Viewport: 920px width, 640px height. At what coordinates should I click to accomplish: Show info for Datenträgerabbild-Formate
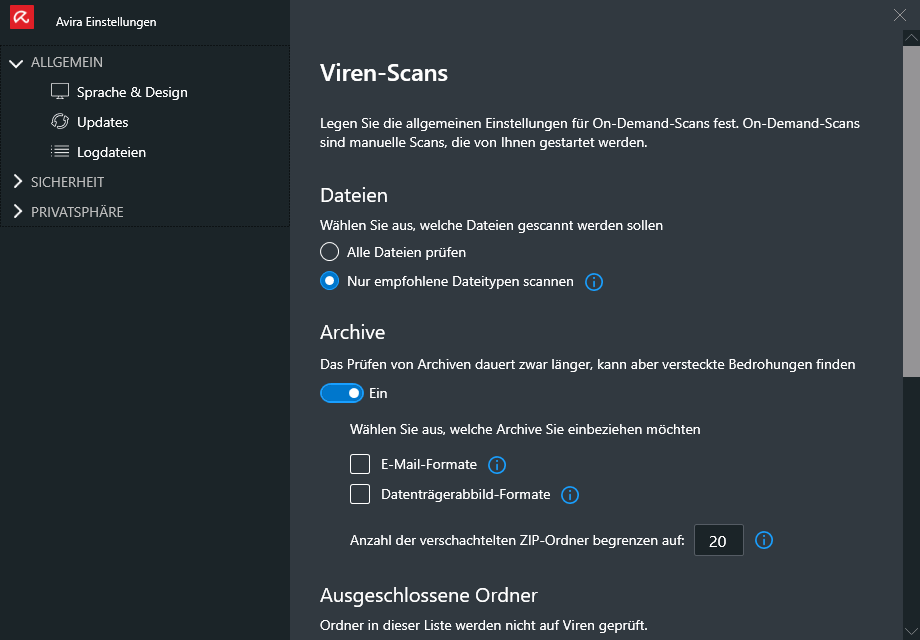click(570, 495)
